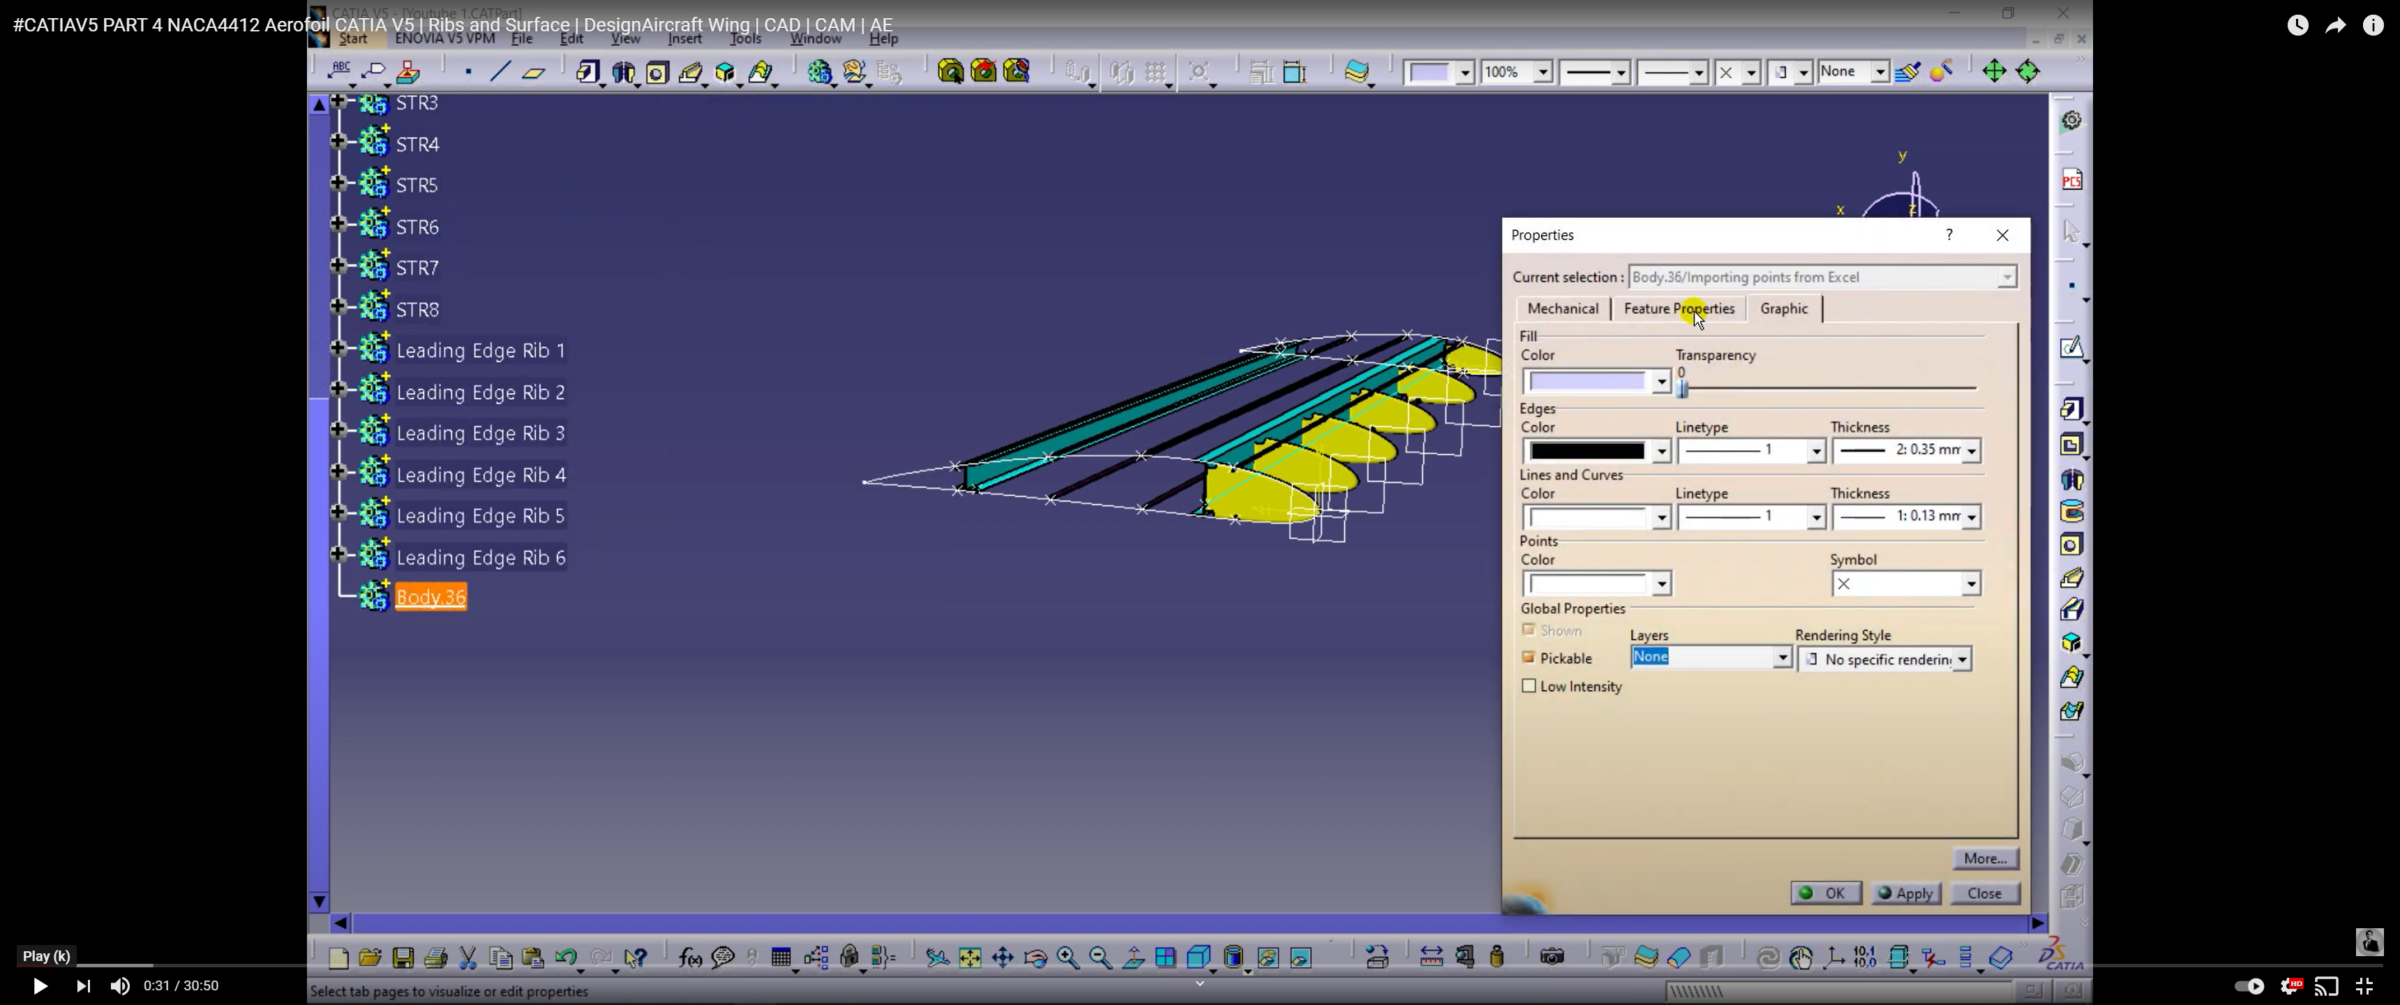Switch to the Graphic tab
2400x1005 pixels.
coord(1784,308)
